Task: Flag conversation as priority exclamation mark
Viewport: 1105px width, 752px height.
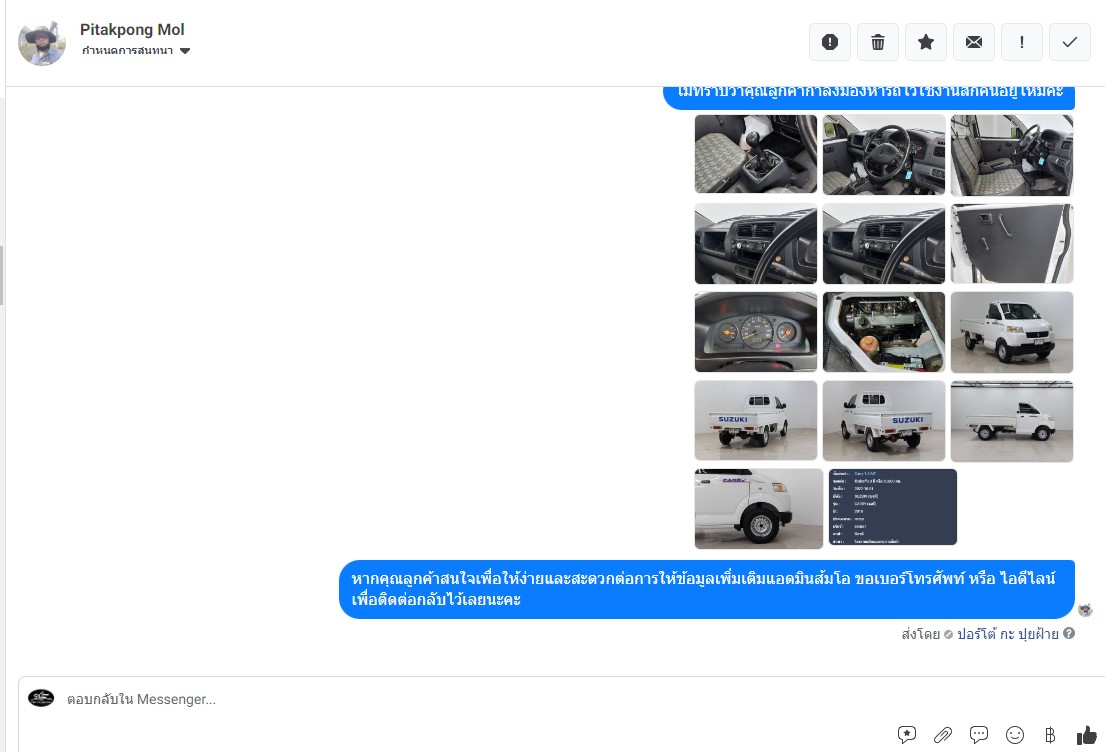Action: 1021,42
